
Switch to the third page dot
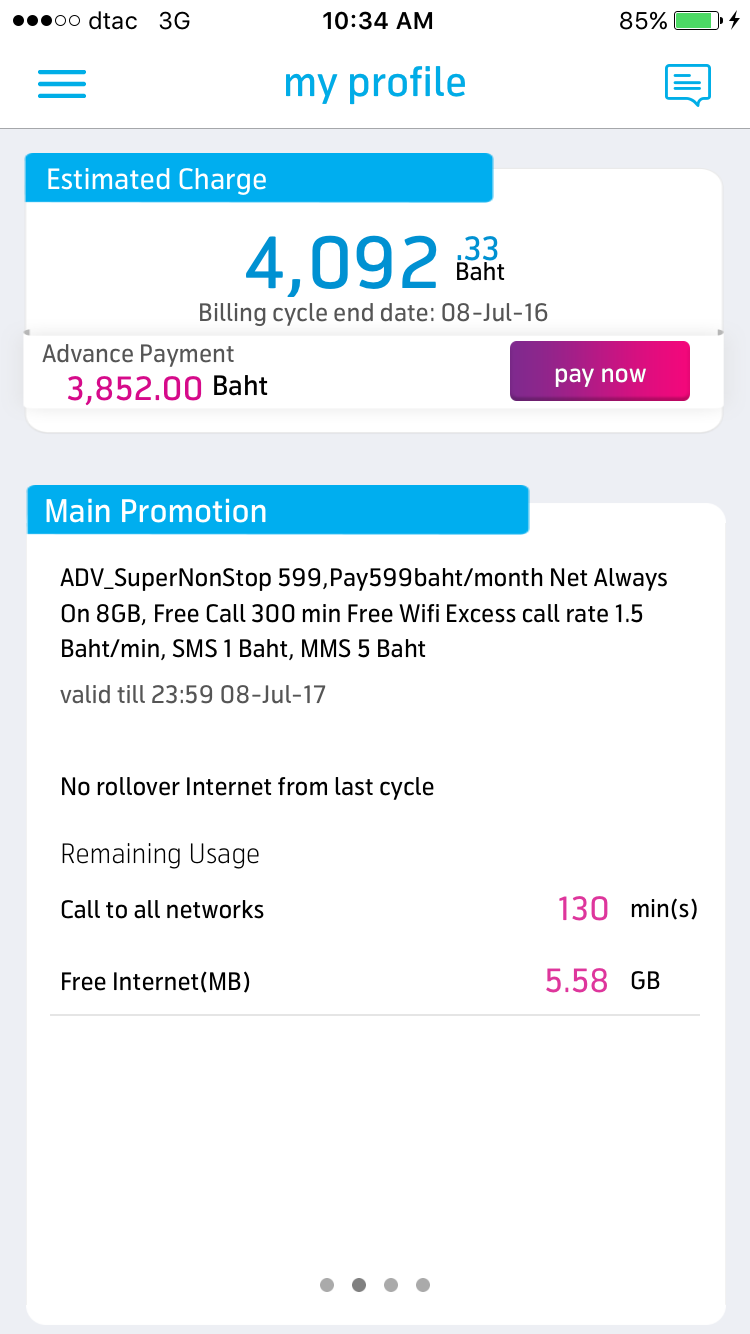pos(391,1285)
